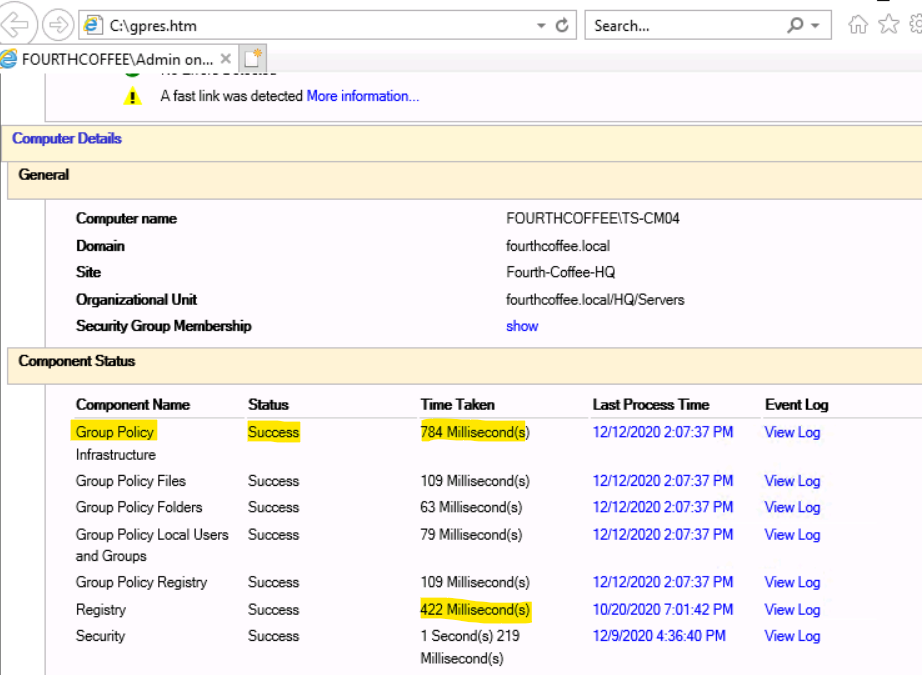922x675 pixels.
Task: Go back with the browser Back arrow
Action: pyautogui.click(x=16, y=25)
